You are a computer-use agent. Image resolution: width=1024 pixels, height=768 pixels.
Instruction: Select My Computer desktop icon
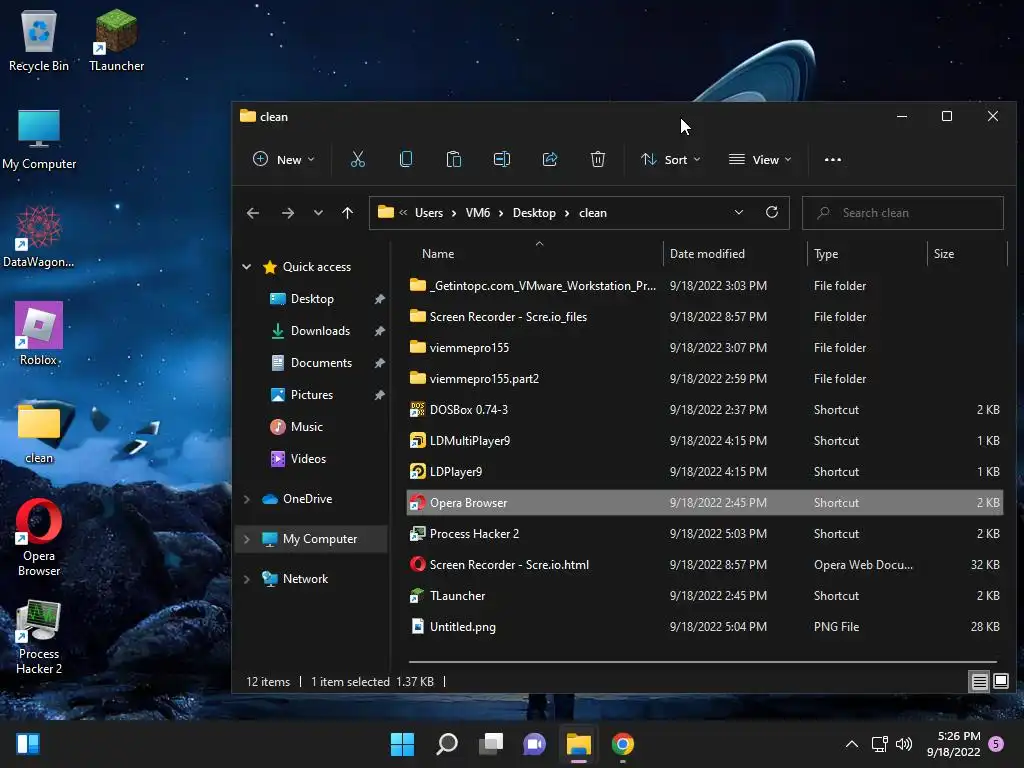point(39,139)
